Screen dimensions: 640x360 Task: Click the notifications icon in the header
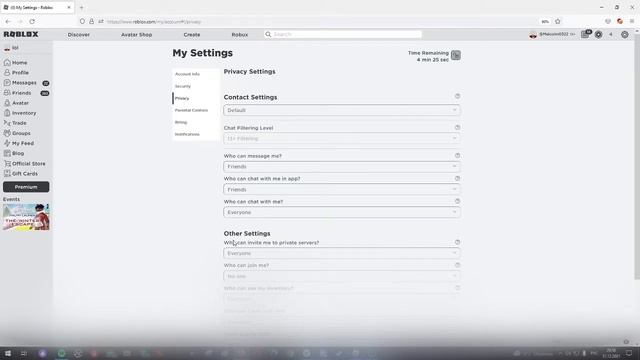click(586, 35)
